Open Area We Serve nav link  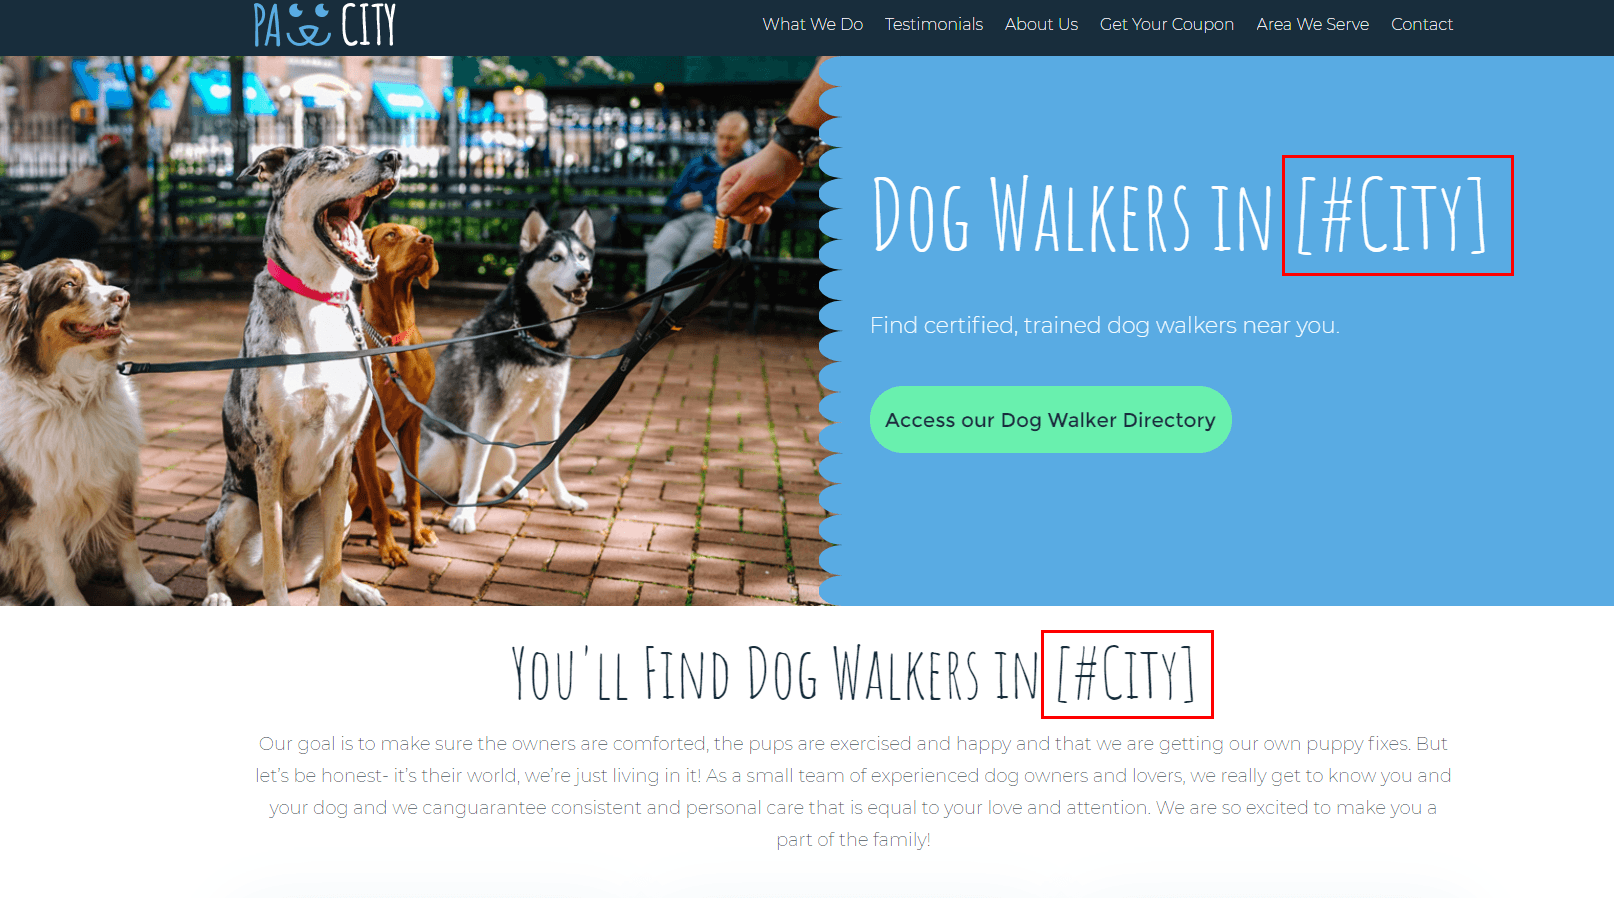tap(1312, 24)
